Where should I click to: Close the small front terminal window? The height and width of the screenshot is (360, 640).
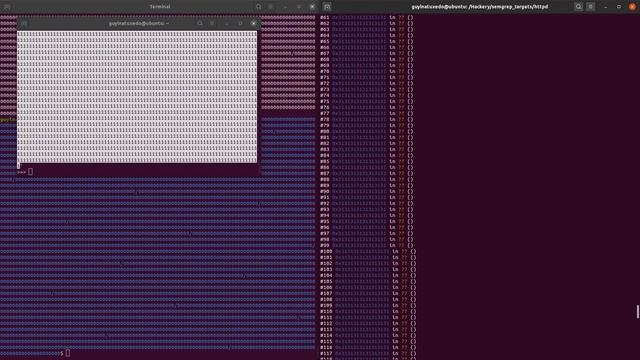pyautogui.click(x=253, y=24)
